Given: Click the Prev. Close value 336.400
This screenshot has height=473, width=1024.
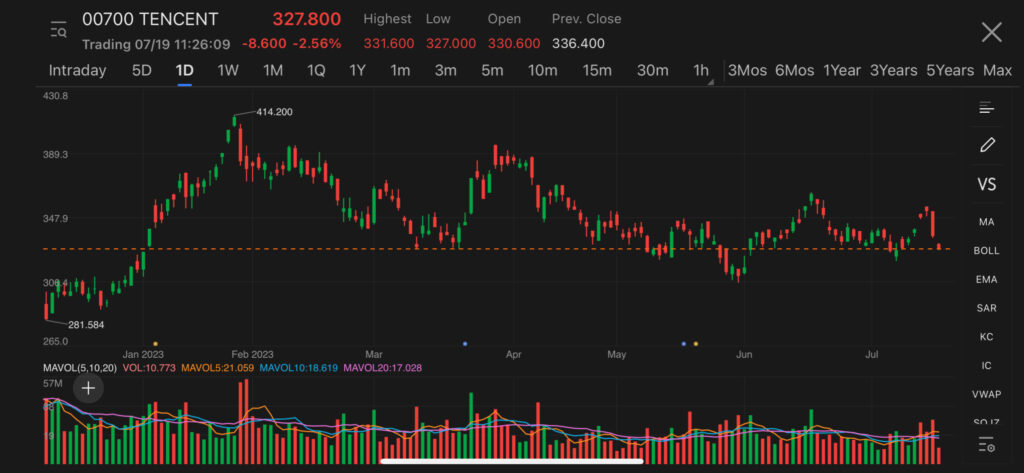Looking at the screenshot, I should tap(578, 44).
